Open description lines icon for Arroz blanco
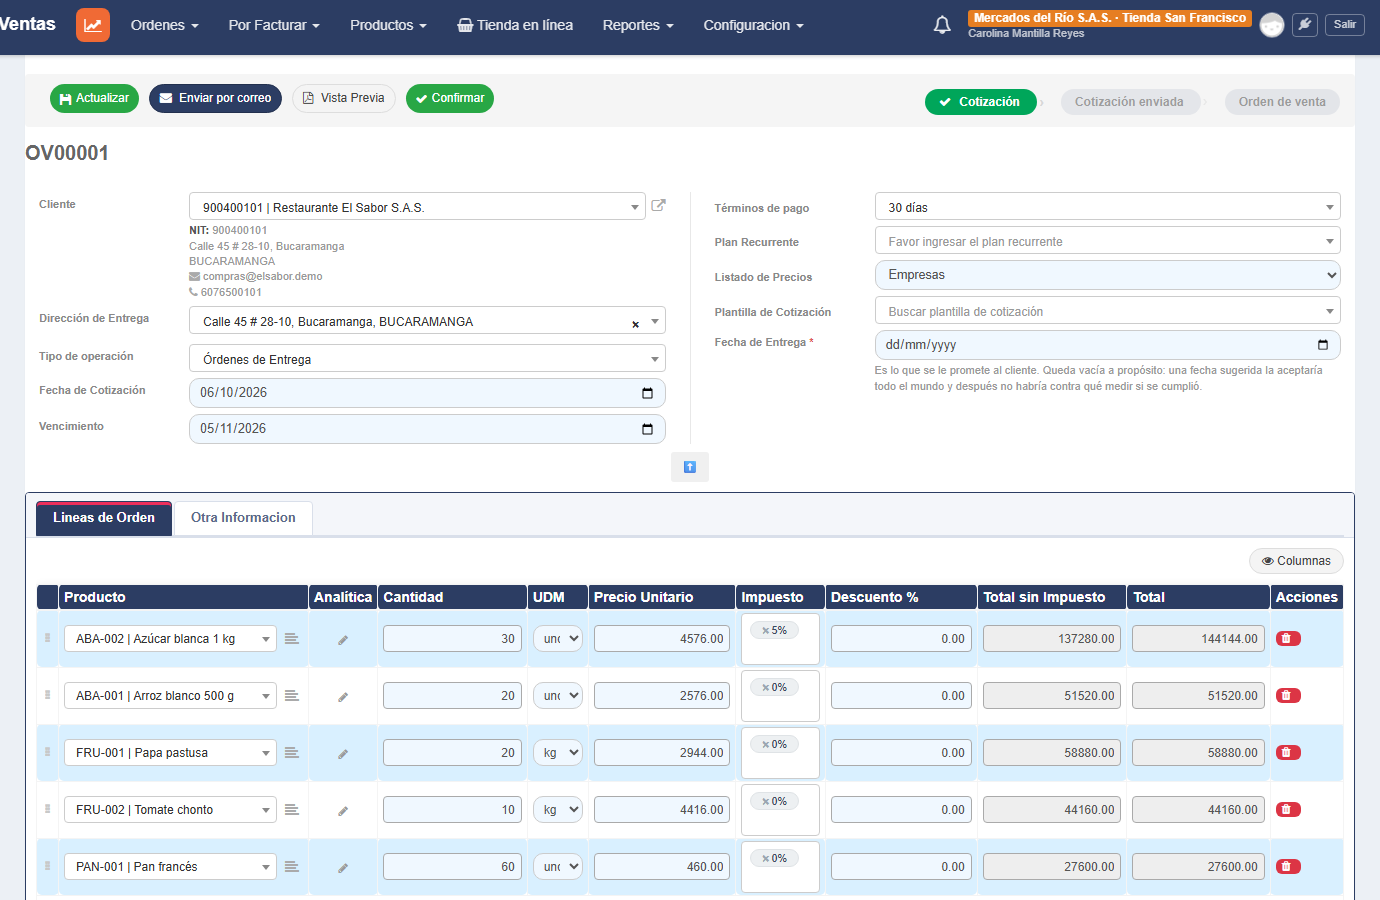 (292, 696)
